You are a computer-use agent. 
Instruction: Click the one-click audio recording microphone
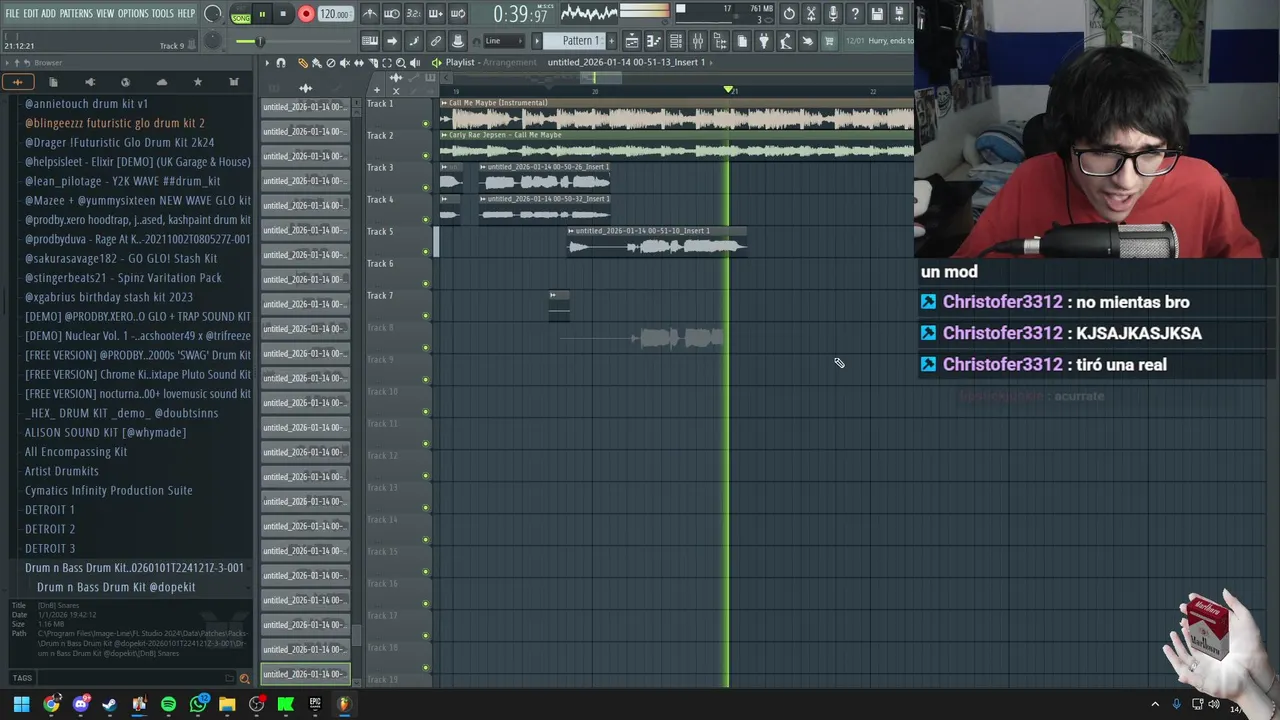[x=833, y=14]
